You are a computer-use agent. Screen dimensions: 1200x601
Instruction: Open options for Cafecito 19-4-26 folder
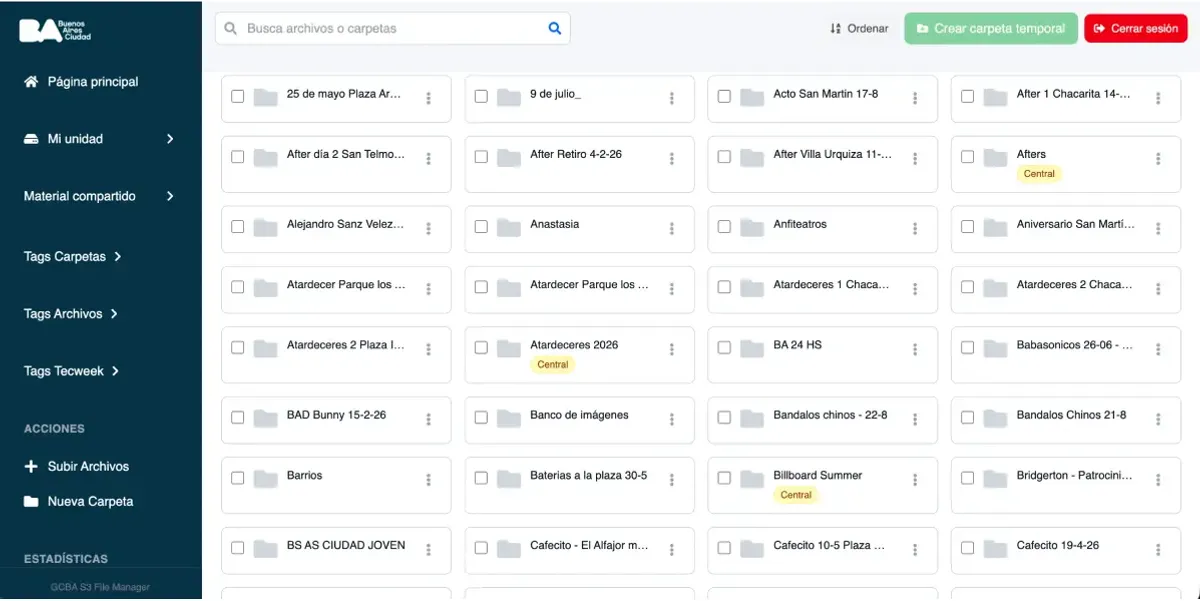pos(1158,550)
